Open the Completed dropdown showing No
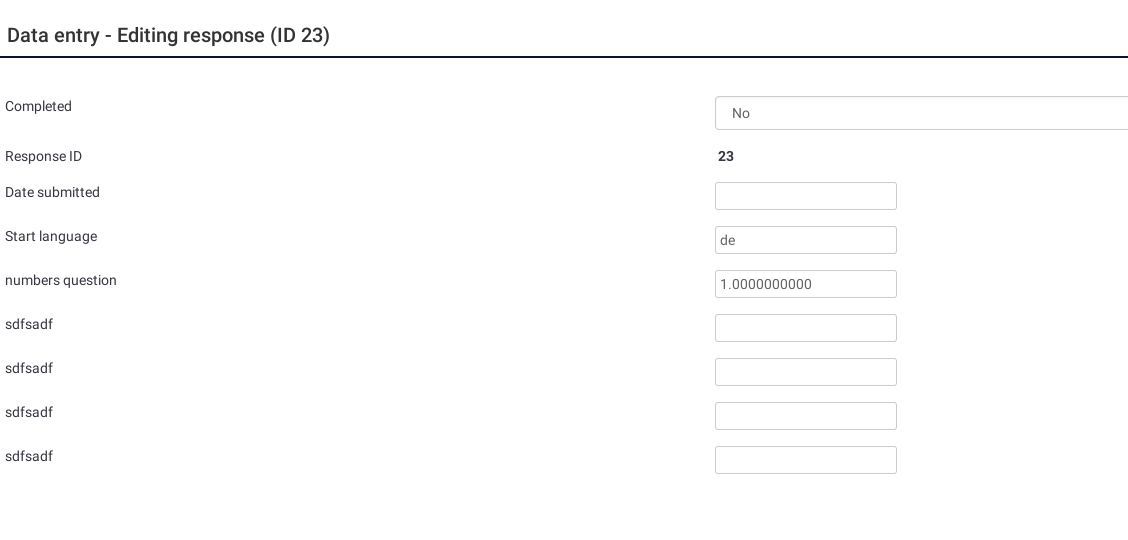Image resolution: width=1128 pixels, height=540 pixels. coord(920,113)
